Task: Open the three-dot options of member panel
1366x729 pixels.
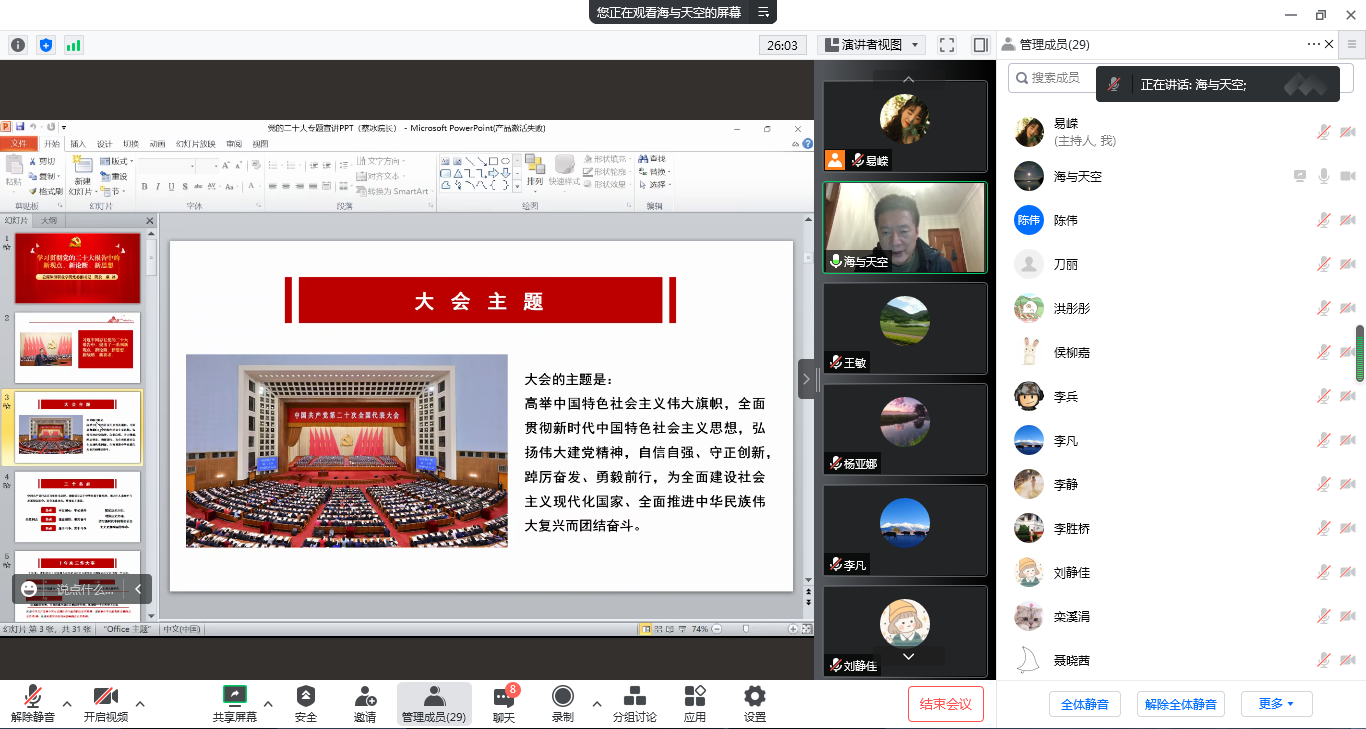Action: pos(1313,44)
